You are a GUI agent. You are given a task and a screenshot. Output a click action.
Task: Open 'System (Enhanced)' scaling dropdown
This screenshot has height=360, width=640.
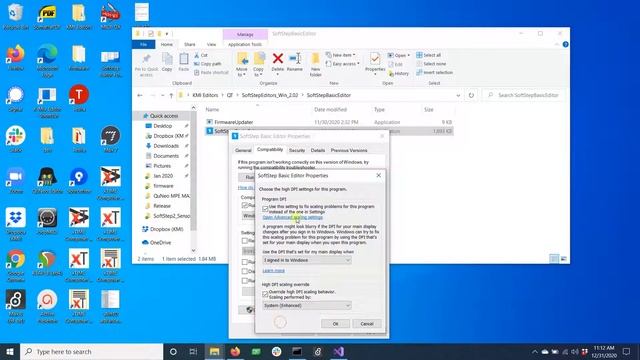click(307, 305)
